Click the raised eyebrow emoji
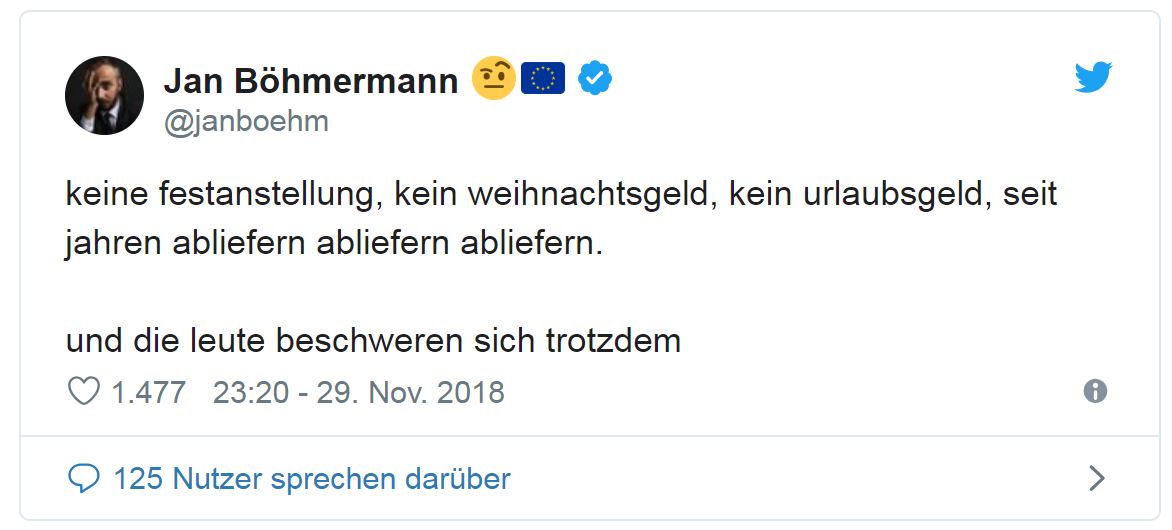The width and height of the screenshot is (1172, 530). tap(493, 78)
